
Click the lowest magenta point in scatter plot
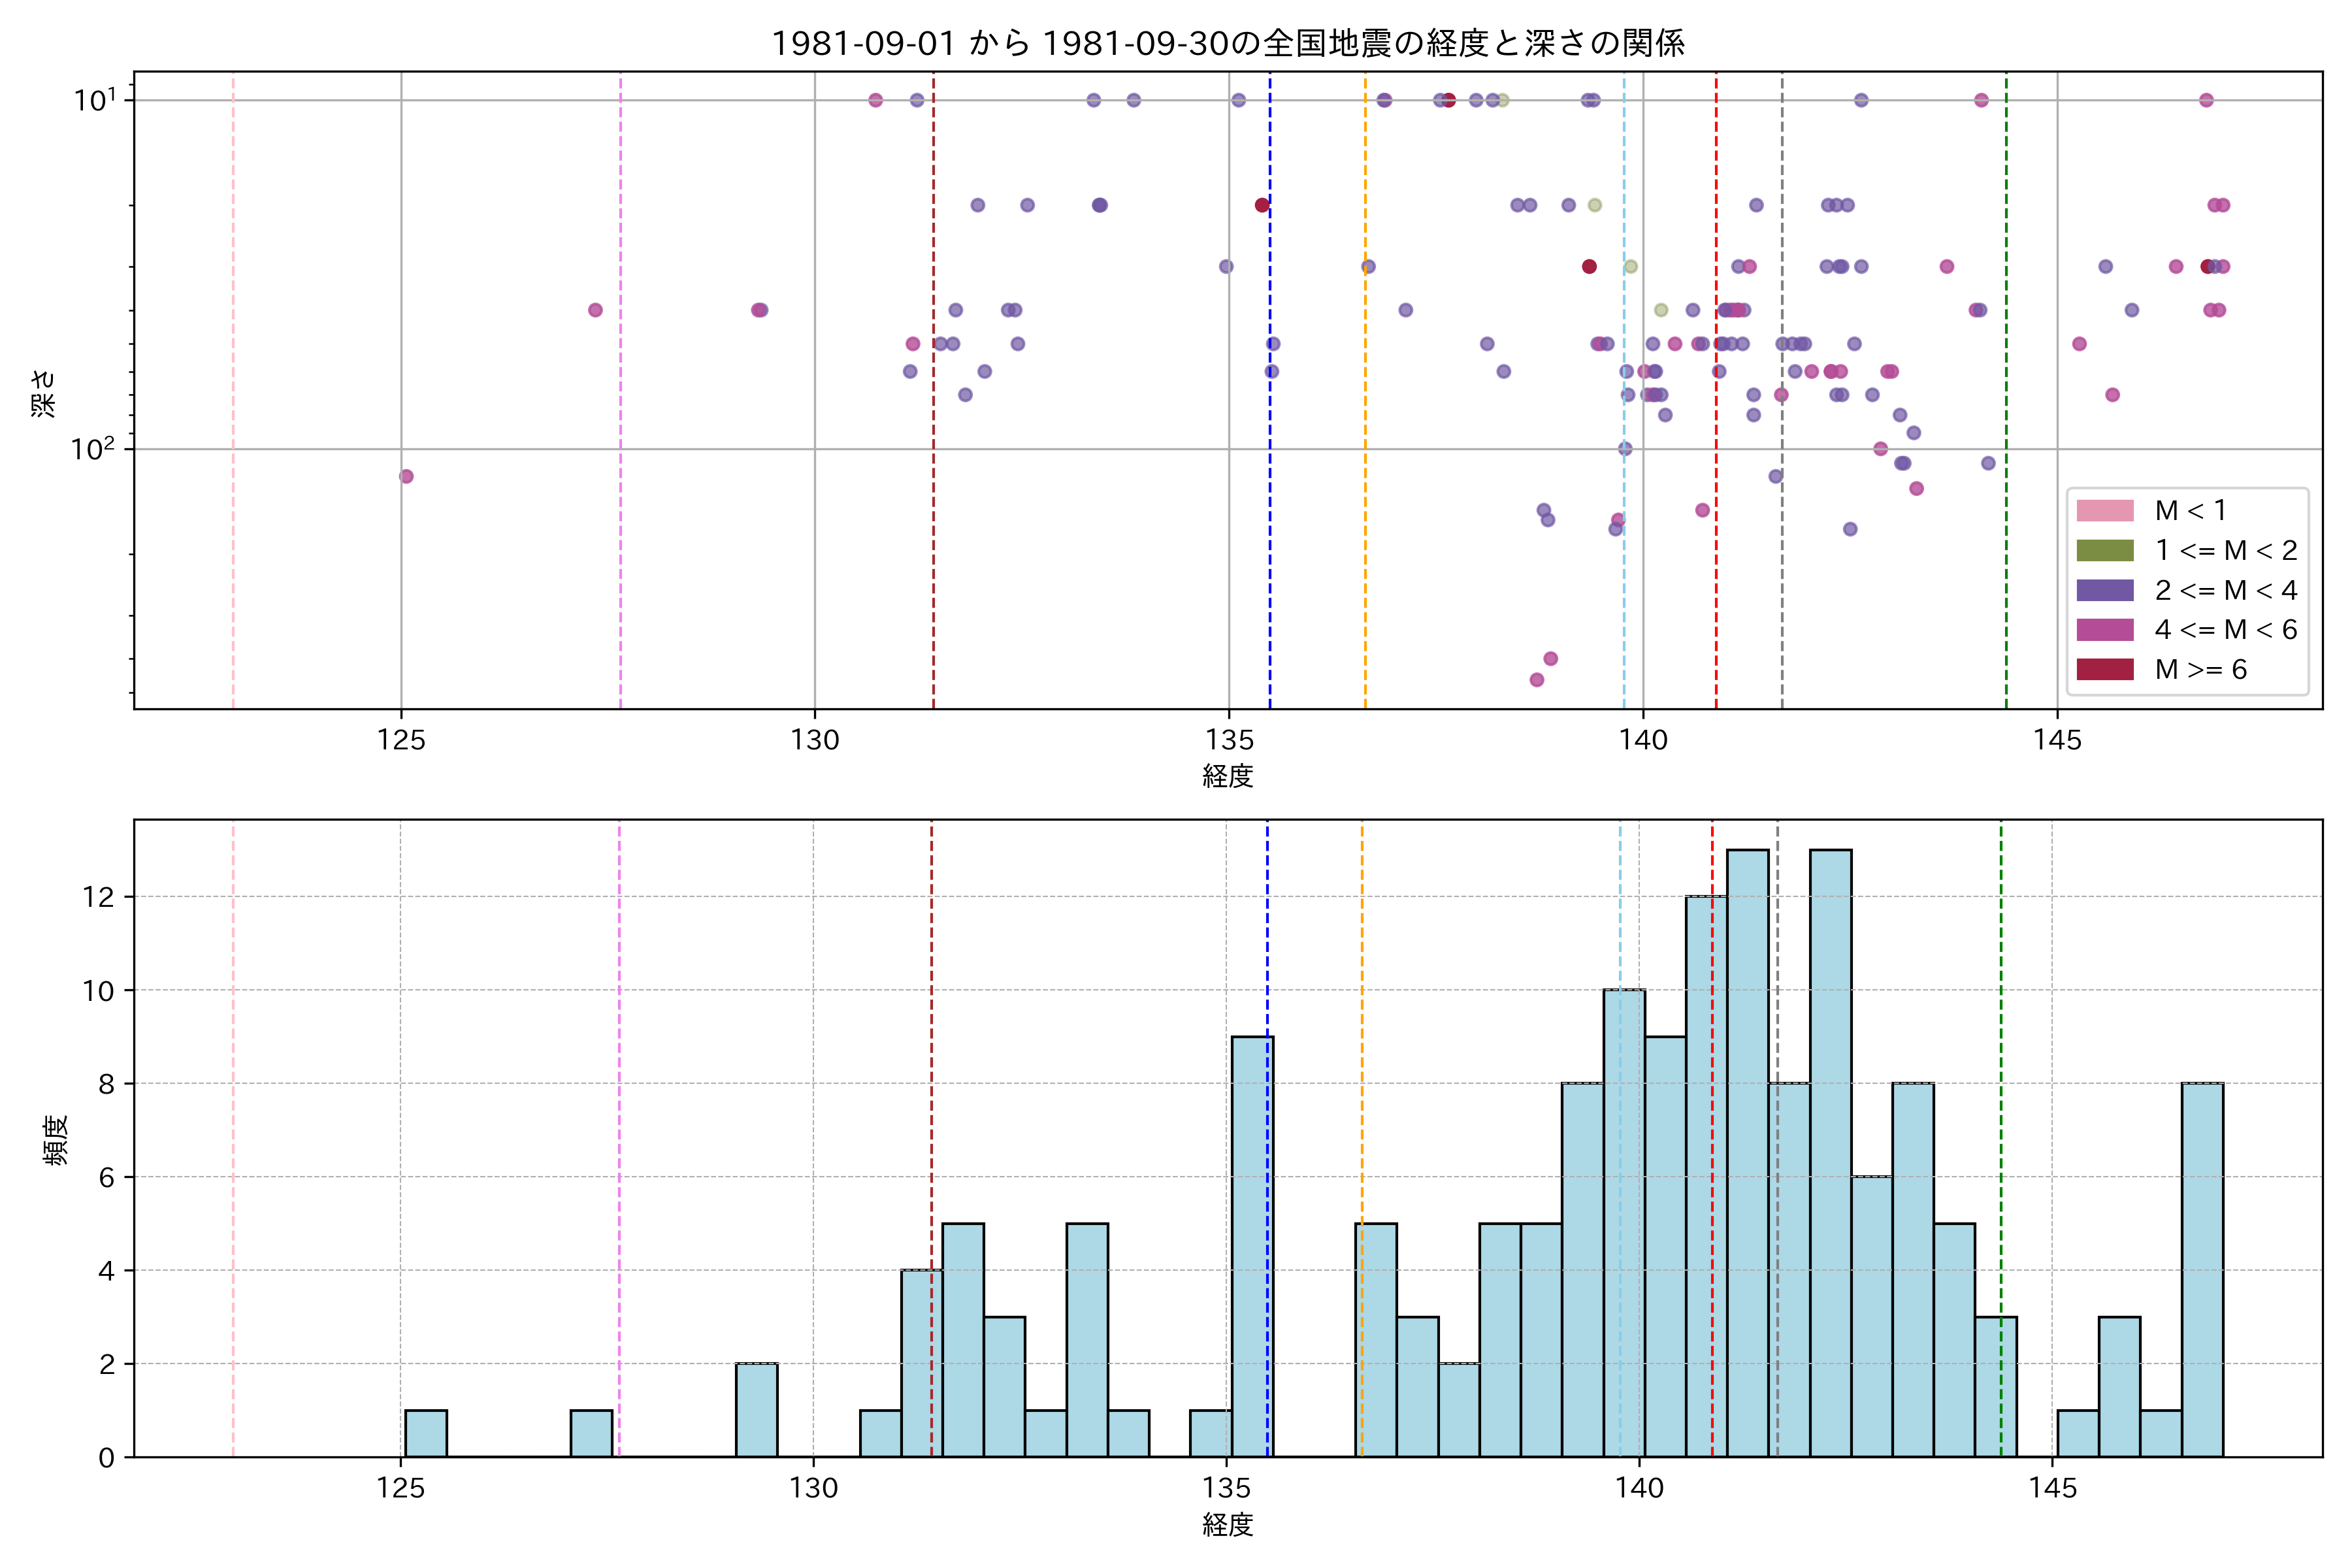(x=1537, y=680)
